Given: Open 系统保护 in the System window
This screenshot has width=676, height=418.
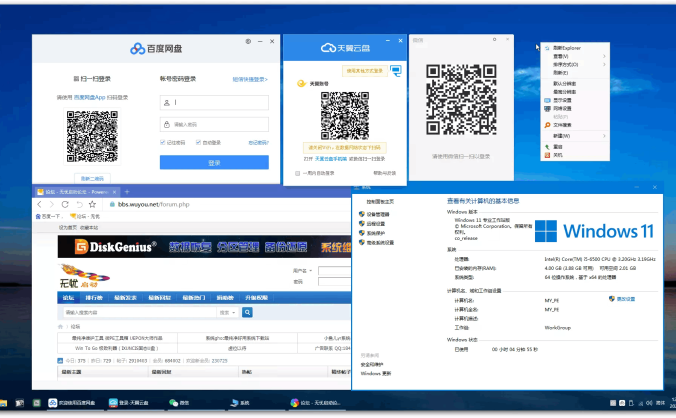Looking at the screenshot, I should (x=376, y=233).
